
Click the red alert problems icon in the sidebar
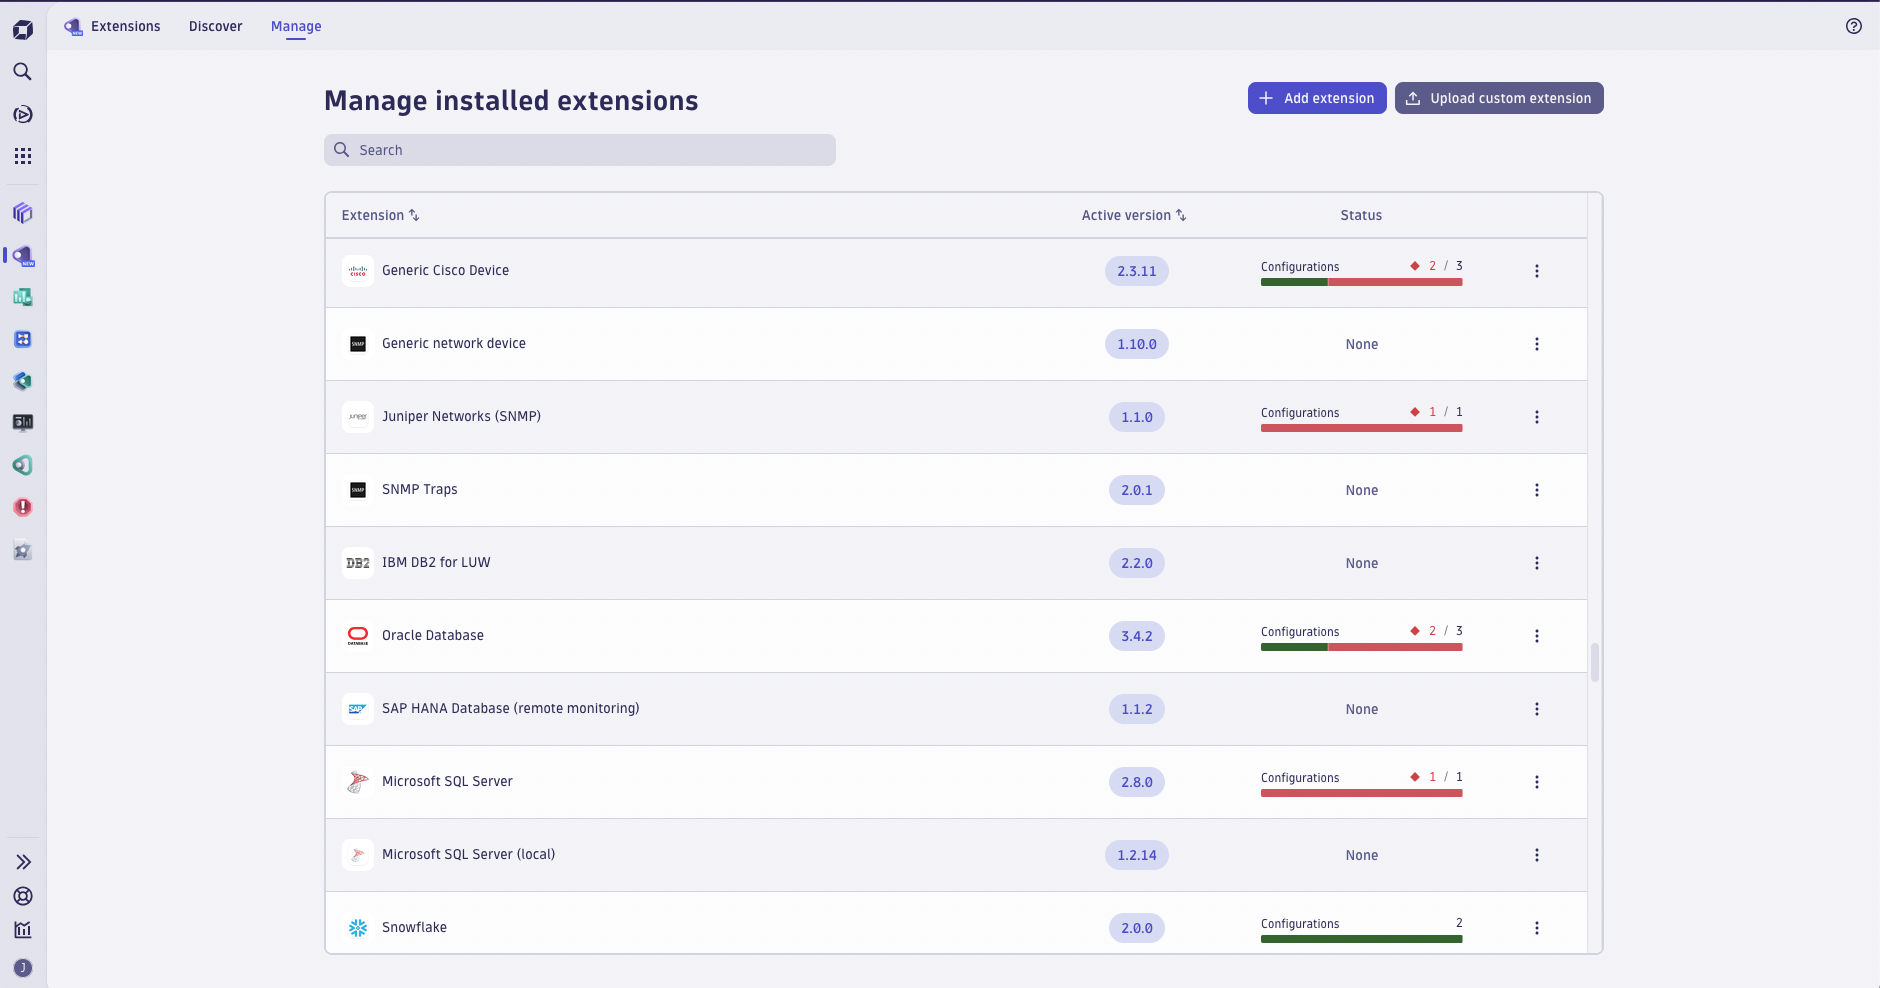coord(23,507)
